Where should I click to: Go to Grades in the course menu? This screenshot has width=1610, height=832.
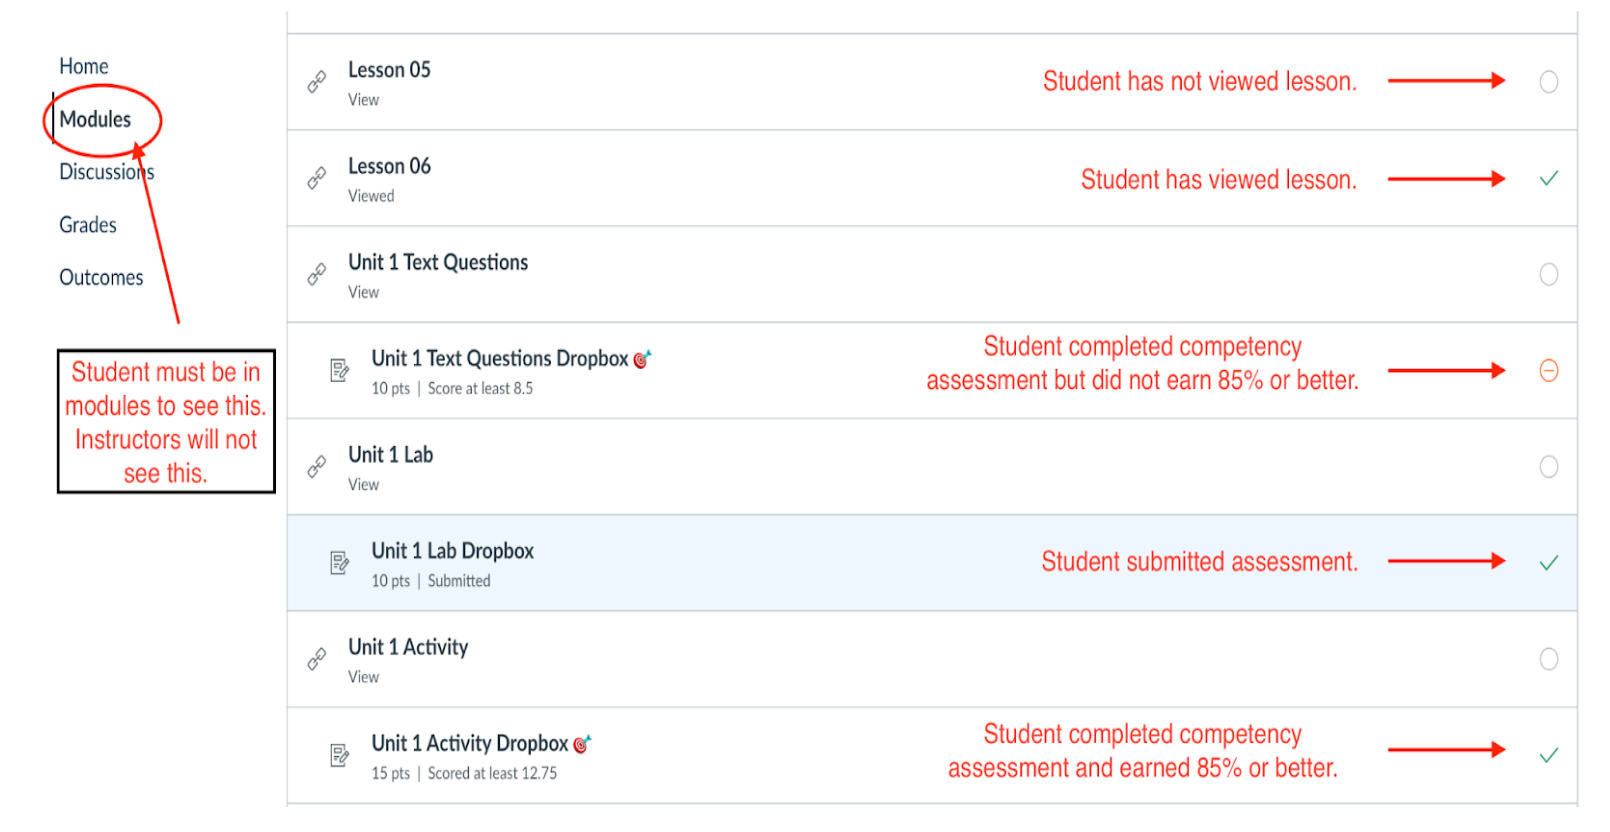point(88,225)
